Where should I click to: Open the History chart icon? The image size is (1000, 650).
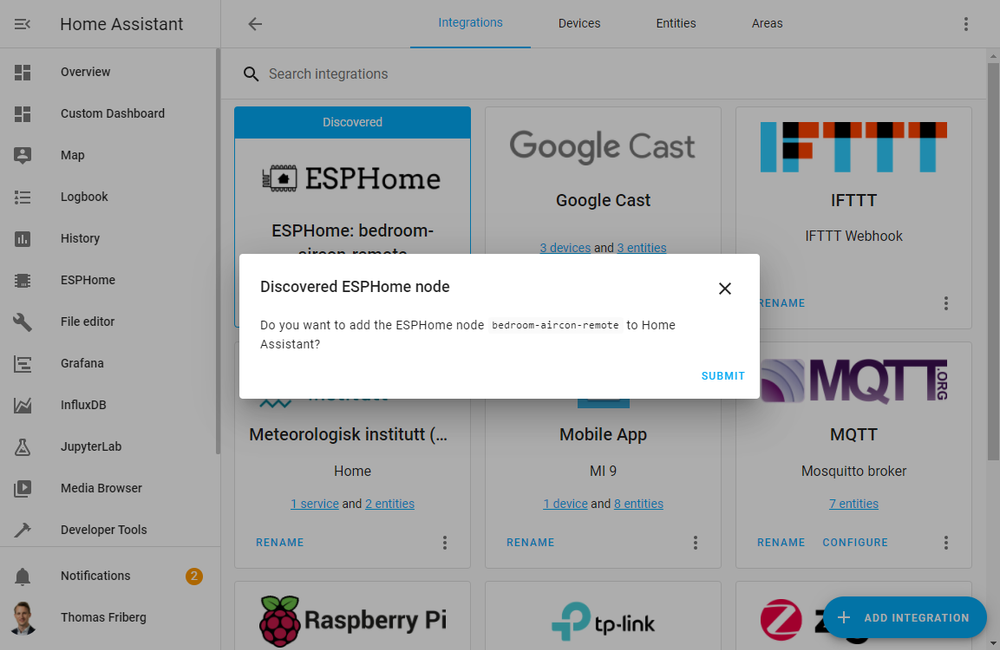(22, 239)
